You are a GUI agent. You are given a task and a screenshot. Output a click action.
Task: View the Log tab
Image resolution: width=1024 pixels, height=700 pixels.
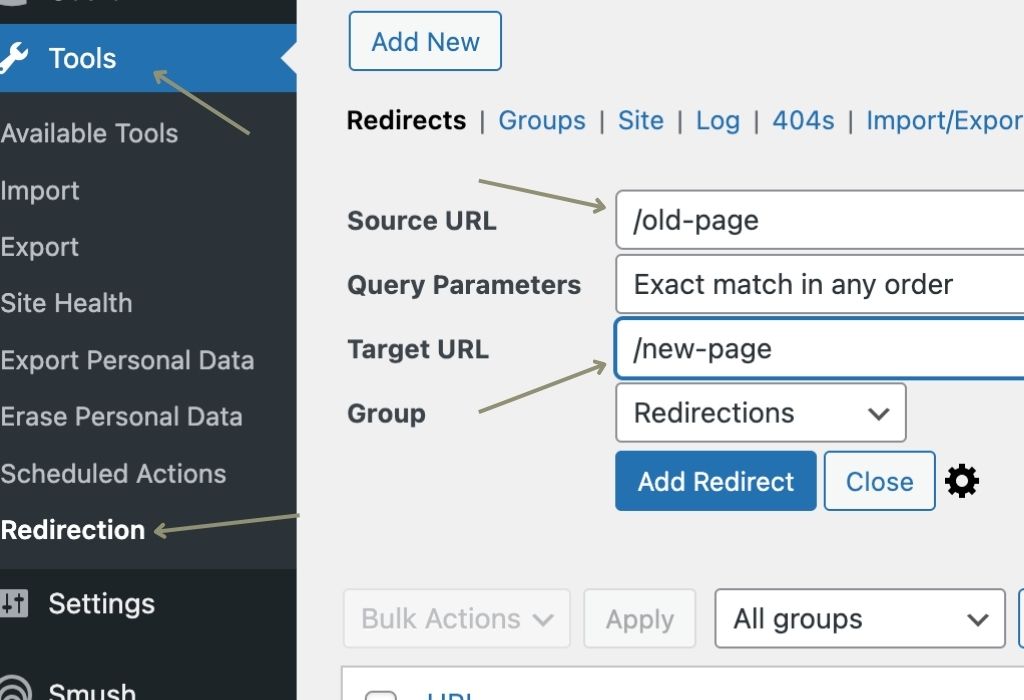tap(718, 120)
